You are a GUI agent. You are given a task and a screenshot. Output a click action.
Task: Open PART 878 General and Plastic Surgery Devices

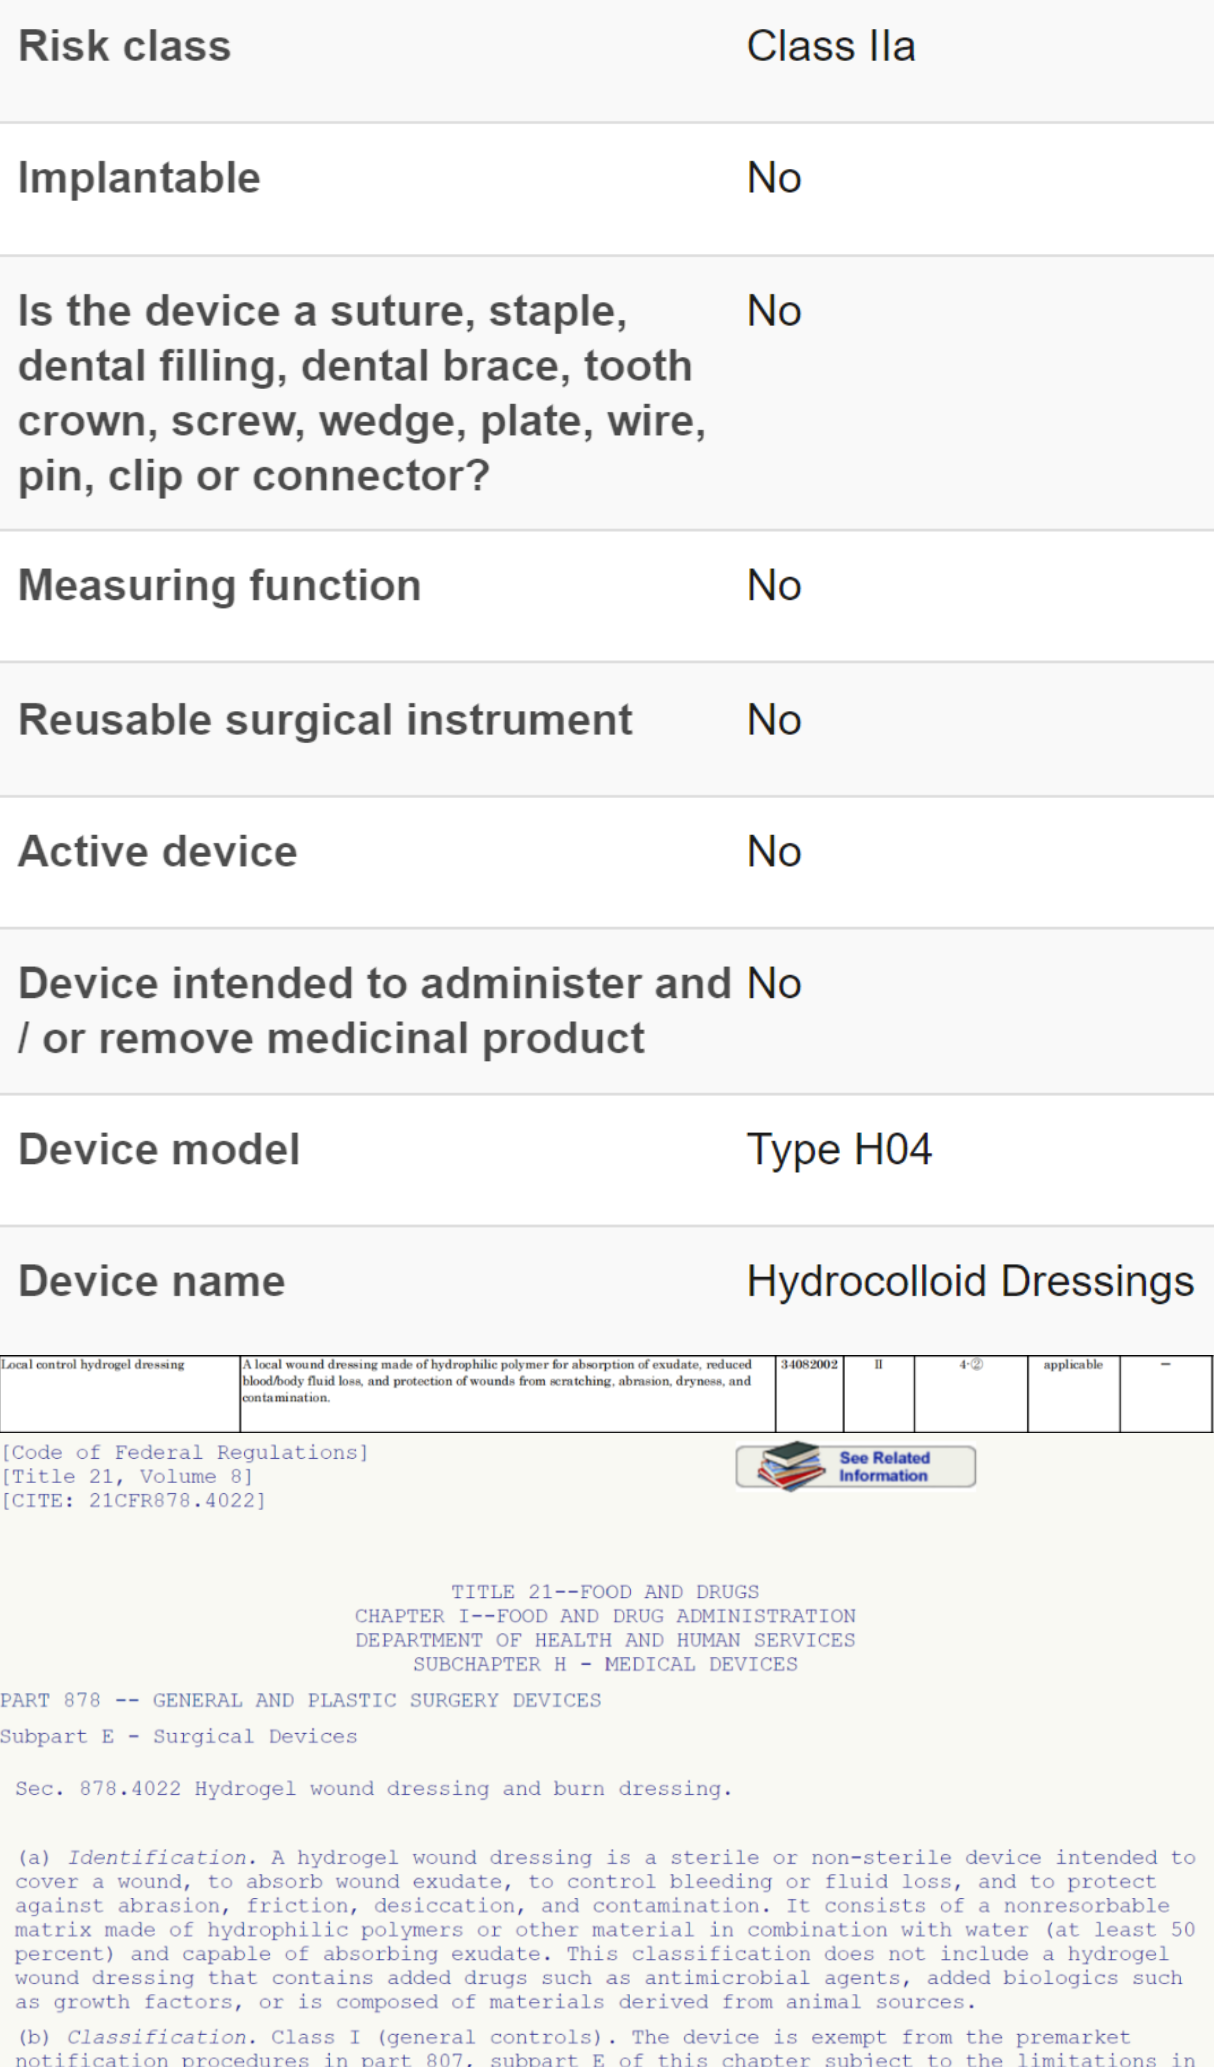(301, 1701)
